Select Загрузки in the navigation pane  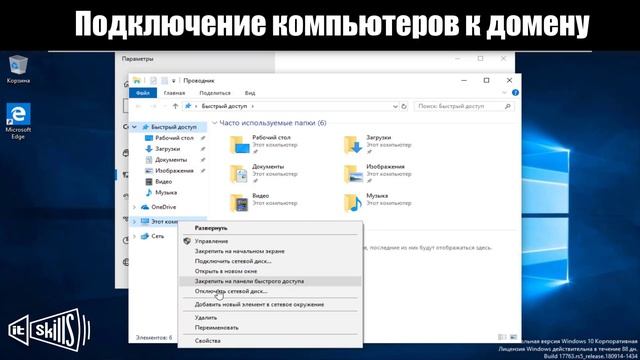[167, 149]
